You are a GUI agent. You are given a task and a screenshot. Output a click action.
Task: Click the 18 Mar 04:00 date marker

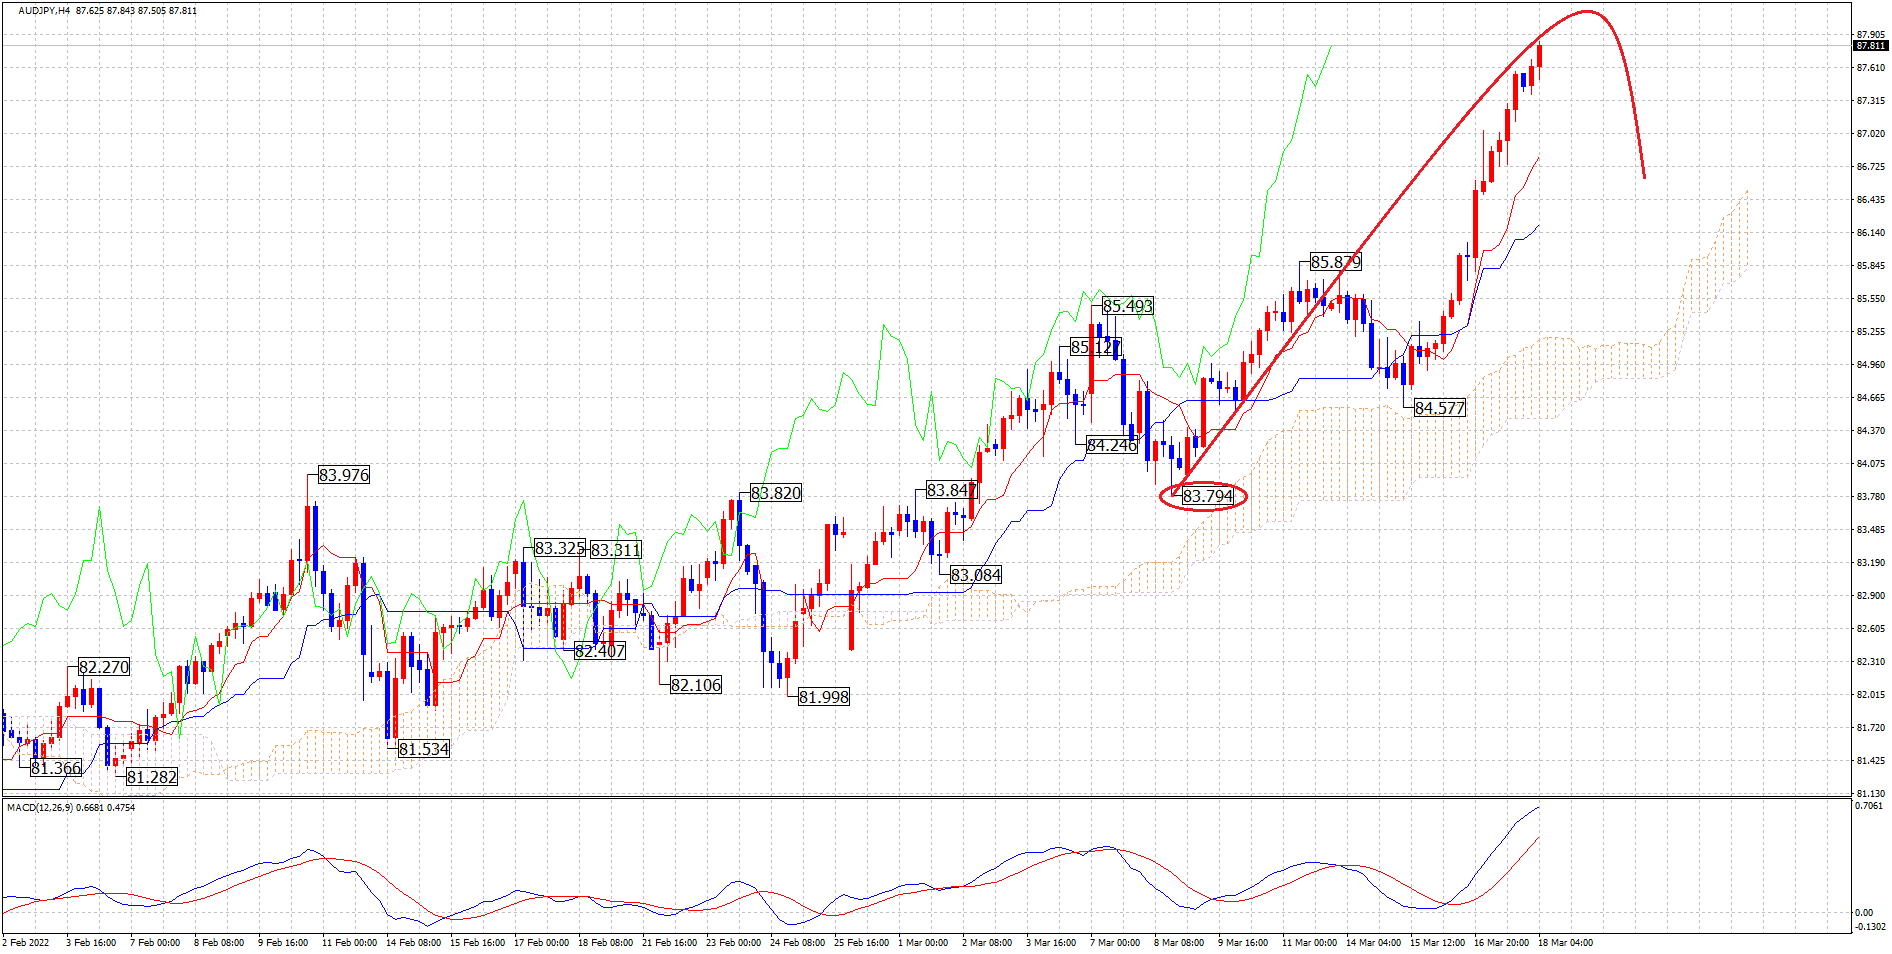coord(1565,942)
